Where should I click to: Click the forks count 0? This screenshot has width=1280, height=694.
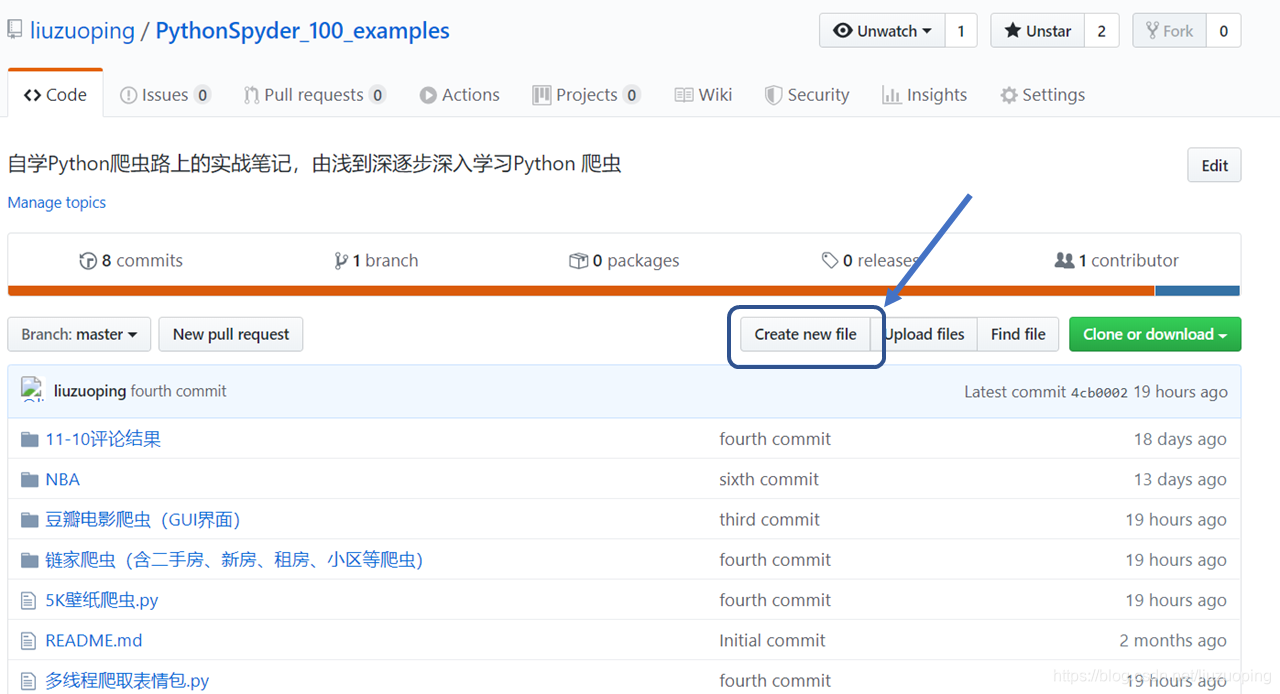pyautogui.click(x=1223, y=31)
